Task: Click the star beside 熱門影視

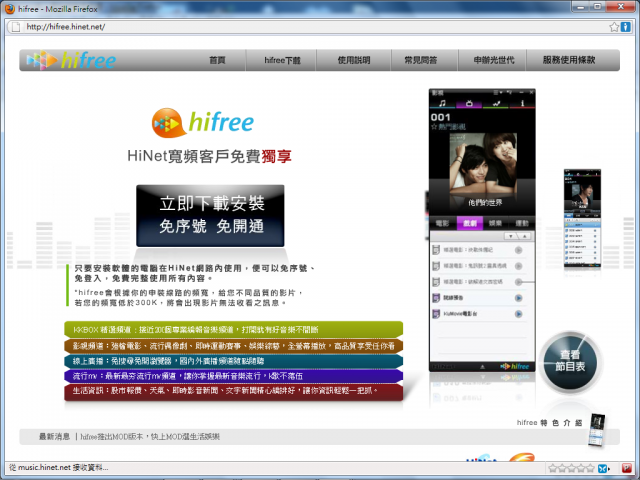Action: [x=434, y=127]
